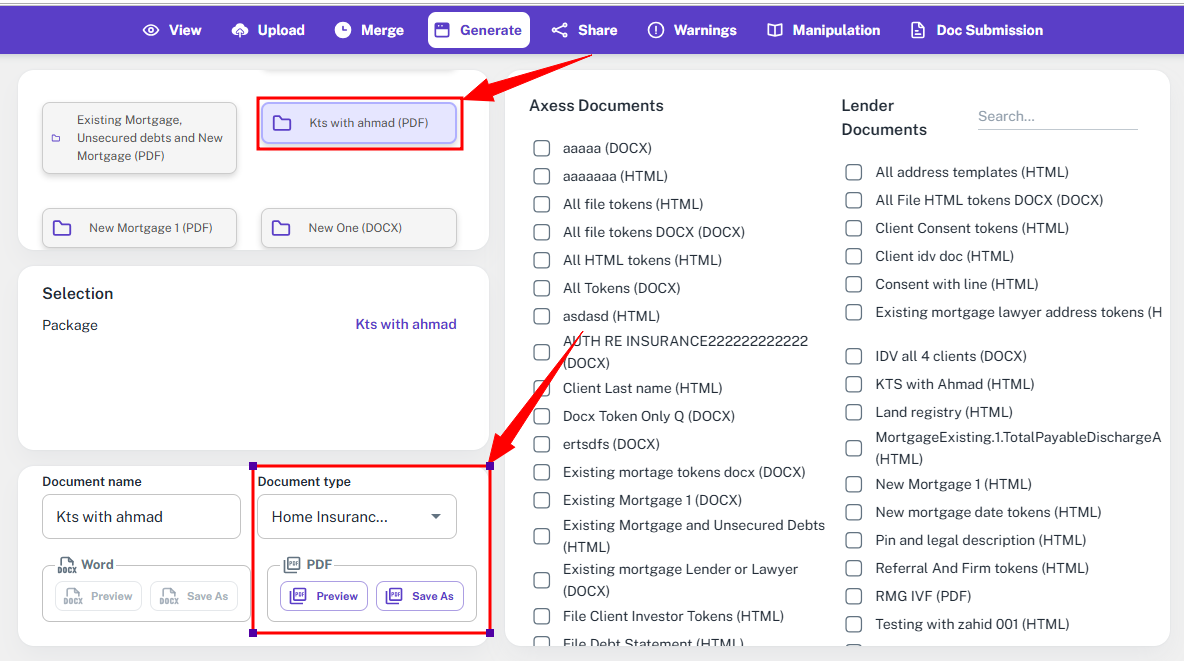Viewport: 1184px width, 661px height.
Task: Click the Lender Documents search field
Action: [x=1057, y=116]
